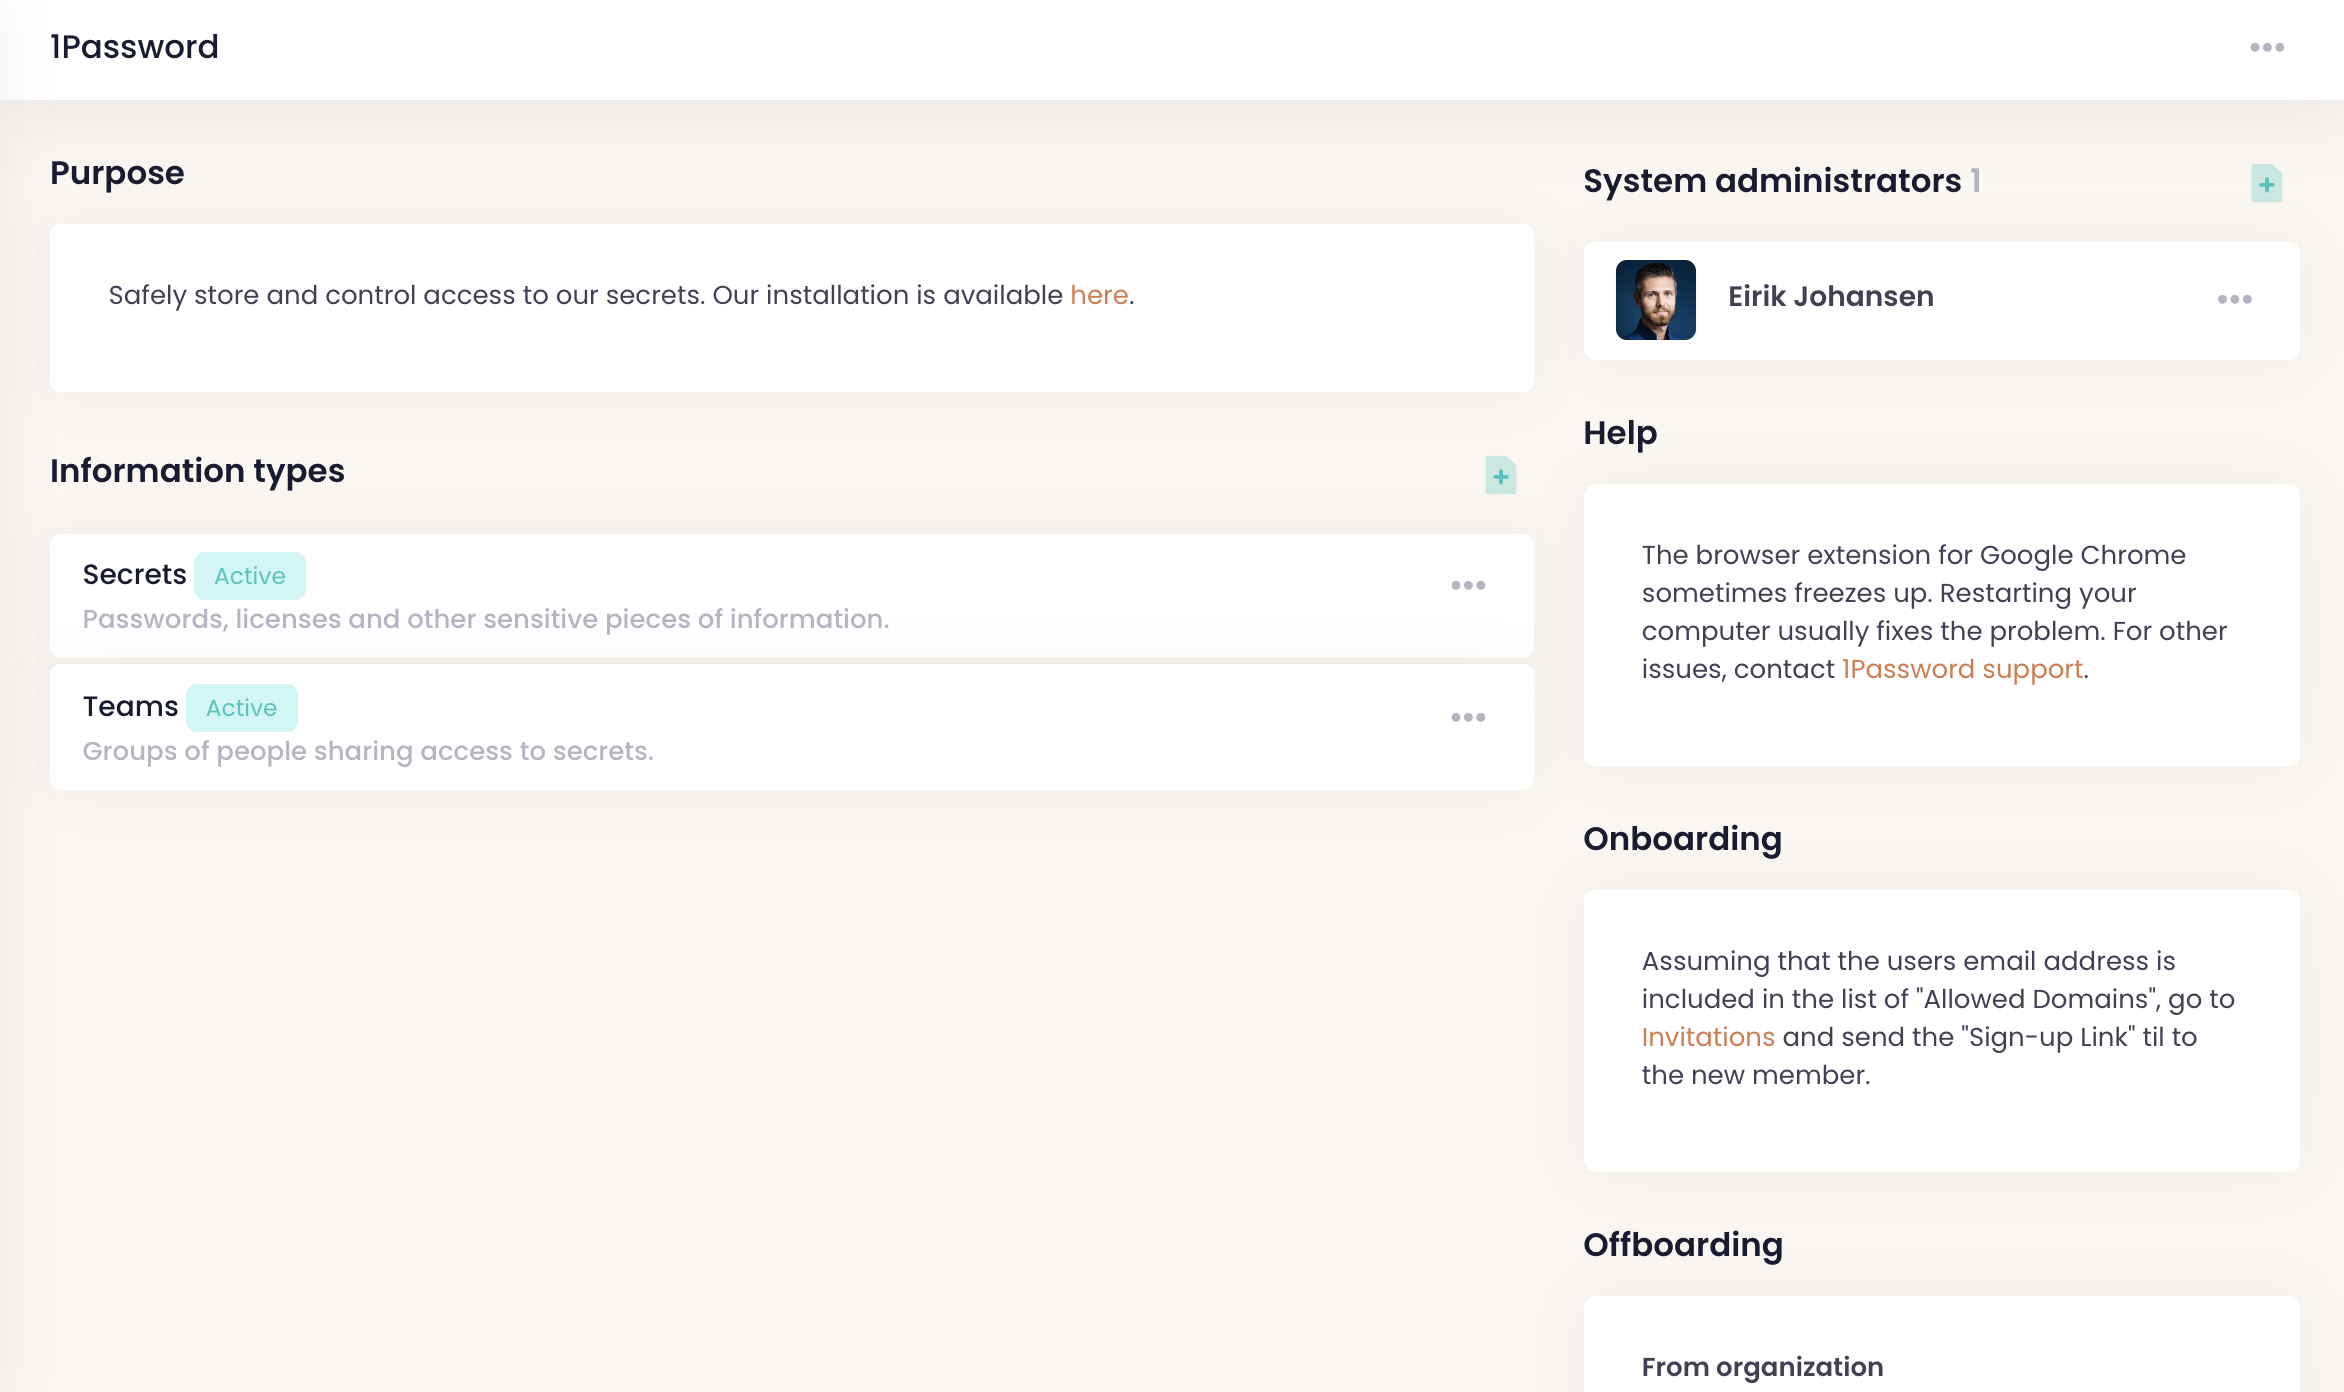Click Eirik Johansen's profile photo
2344x1392 pixels.
coord(1655,299)
